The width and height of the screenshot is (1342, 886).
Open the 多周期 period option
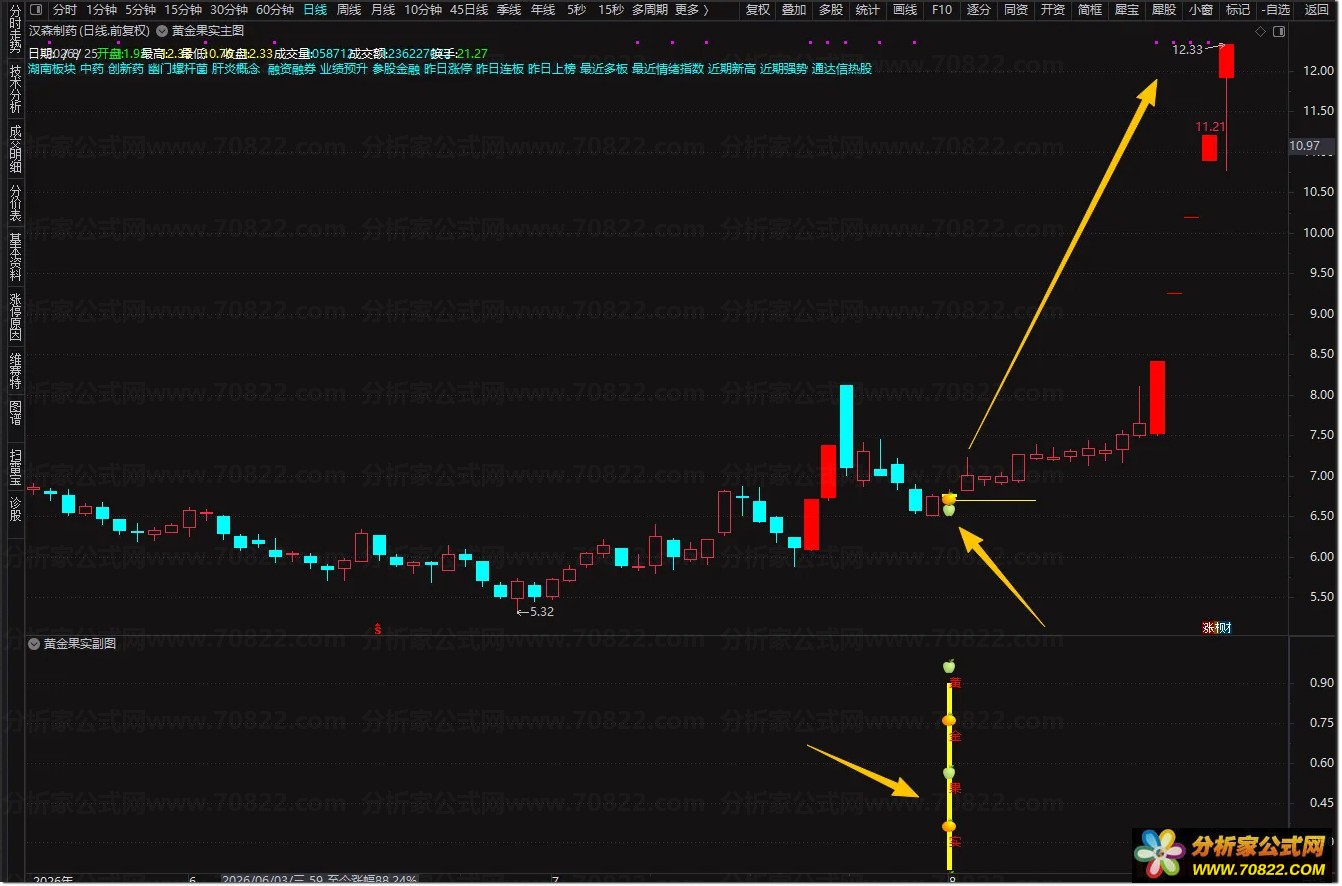(650, 10)
